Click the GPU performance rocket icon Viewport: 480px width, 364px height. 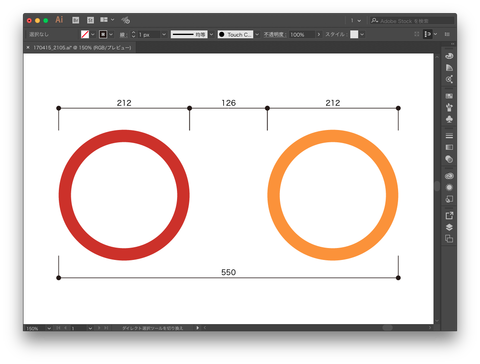click(126, 20)
